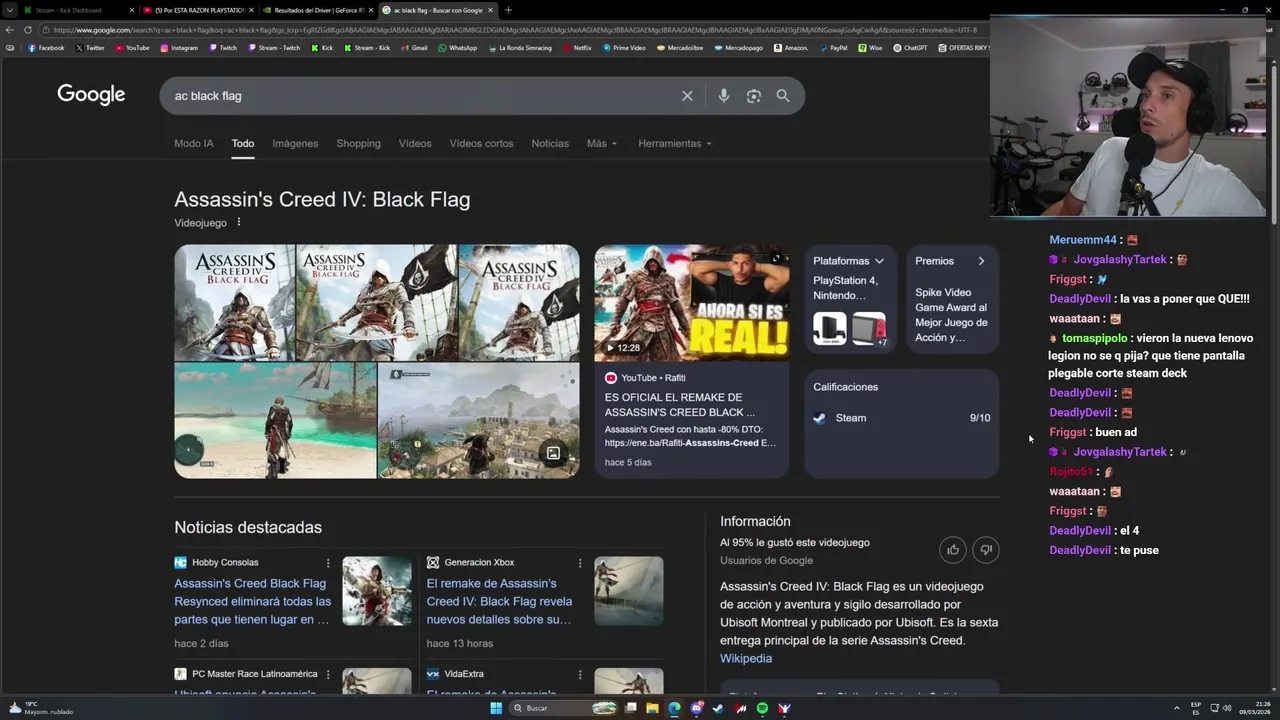Viewport: 1280px width, 720px height.
Task: Open the Wikipedia link
Action: 746,658
